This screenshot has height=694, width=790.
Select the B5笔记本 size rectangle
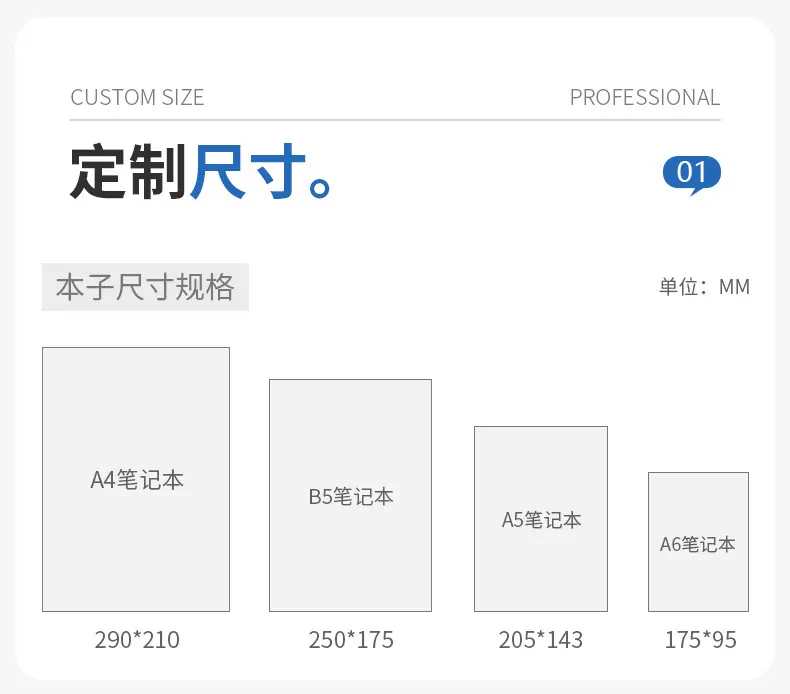pyautogui.click(x=351, y=495)
